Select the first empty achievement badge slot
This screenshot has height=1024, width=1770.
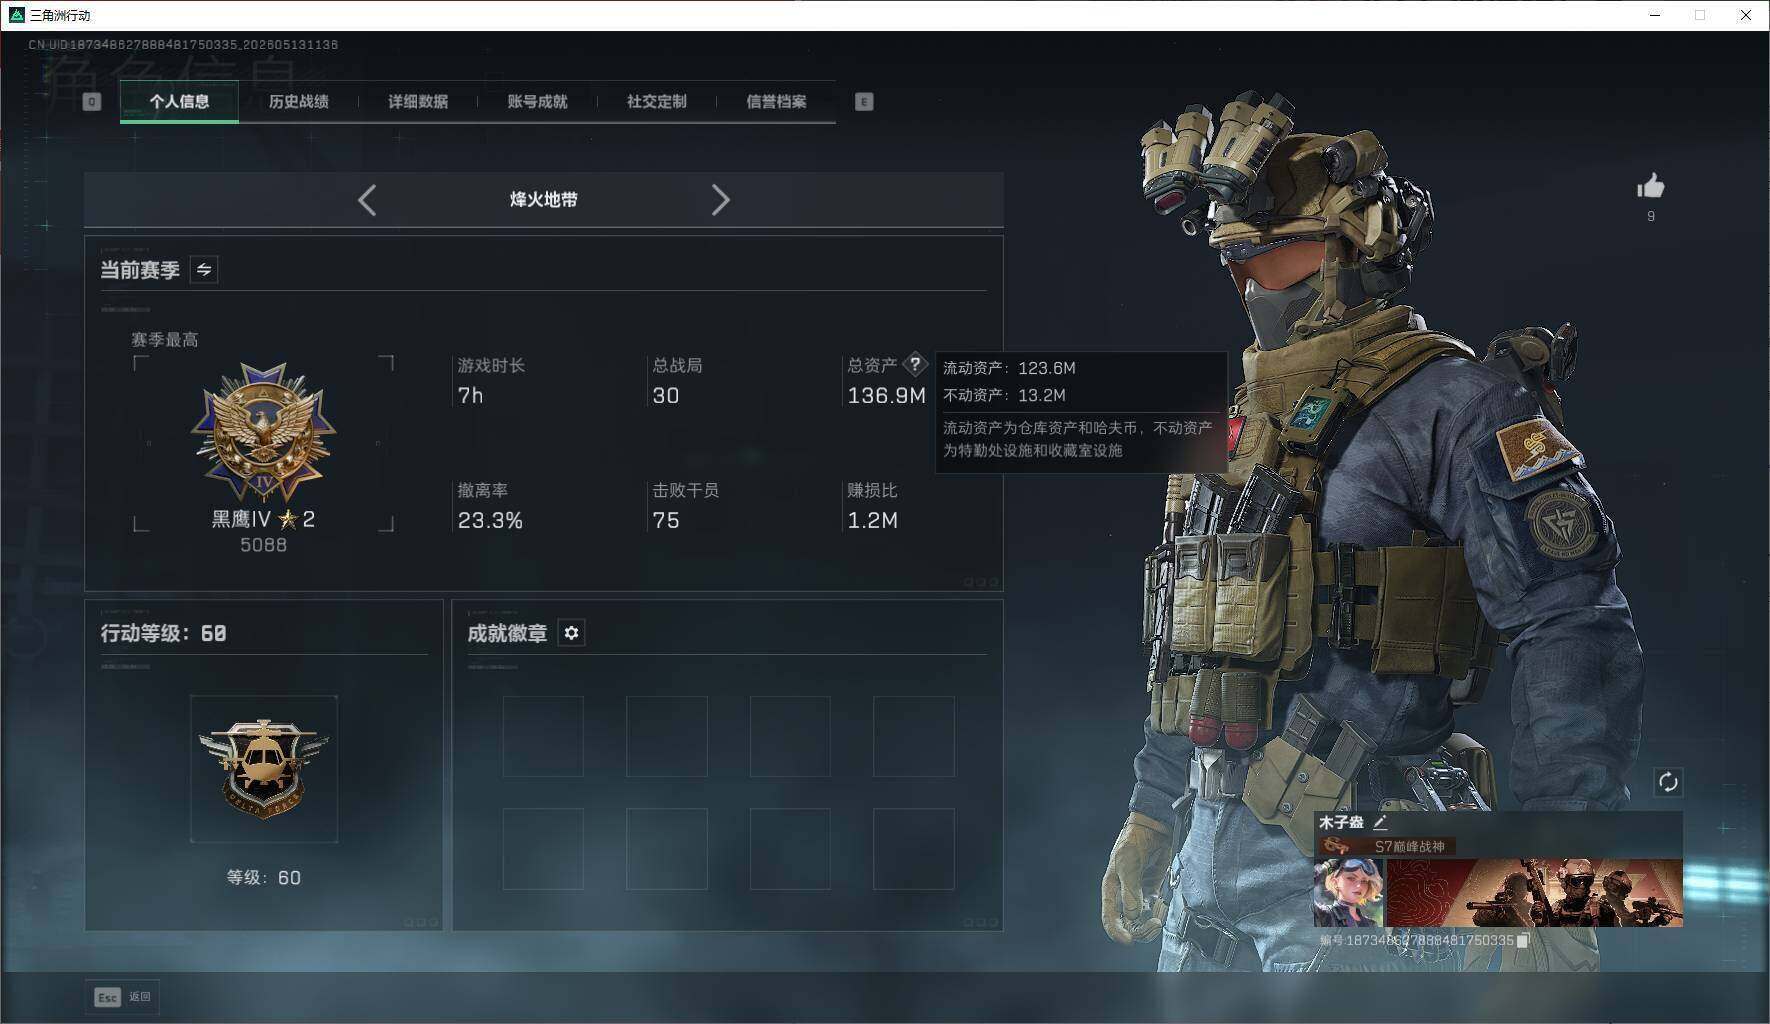[543, 737]
